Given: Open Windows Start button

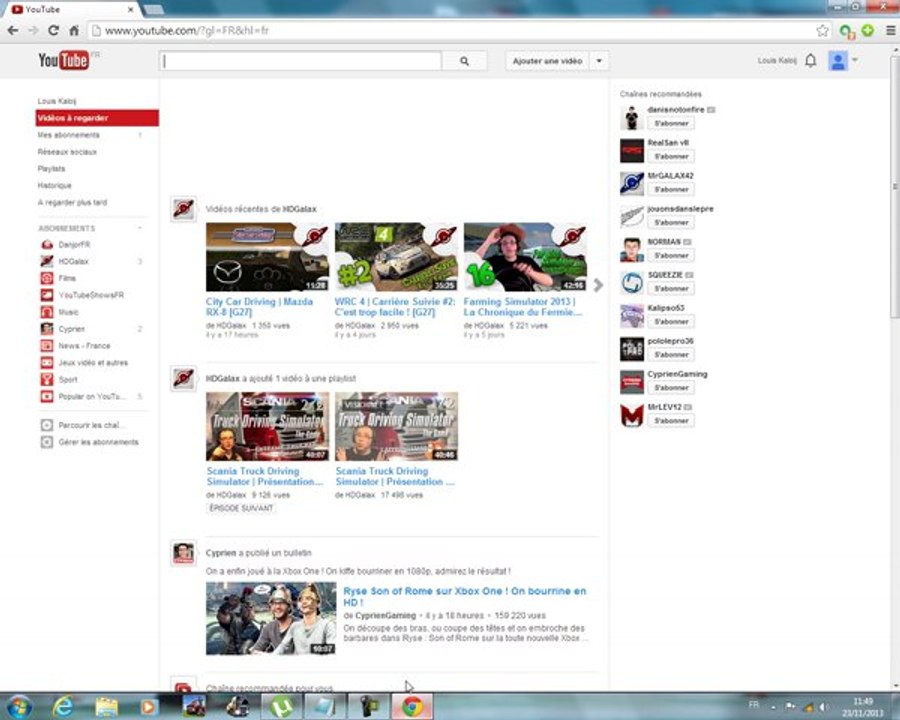Looking at the screenshot, I should coord(18,707).
